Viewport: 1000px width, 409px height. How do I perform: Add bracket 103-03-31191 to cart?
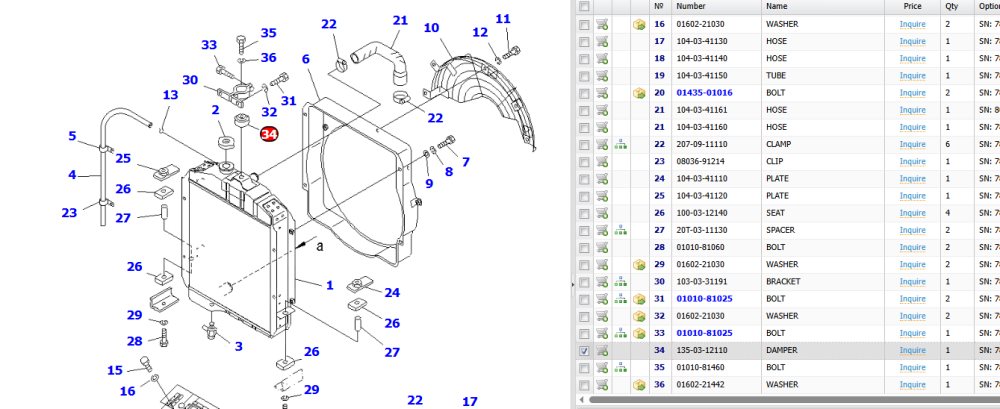(602, 282)
